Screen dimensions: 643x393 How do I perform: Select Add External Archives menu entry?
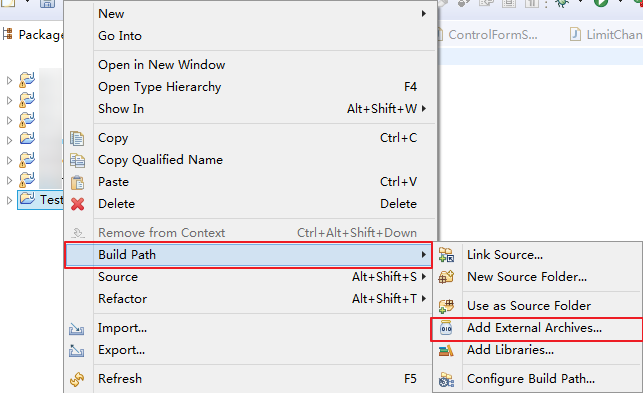(x=536, y=329)
